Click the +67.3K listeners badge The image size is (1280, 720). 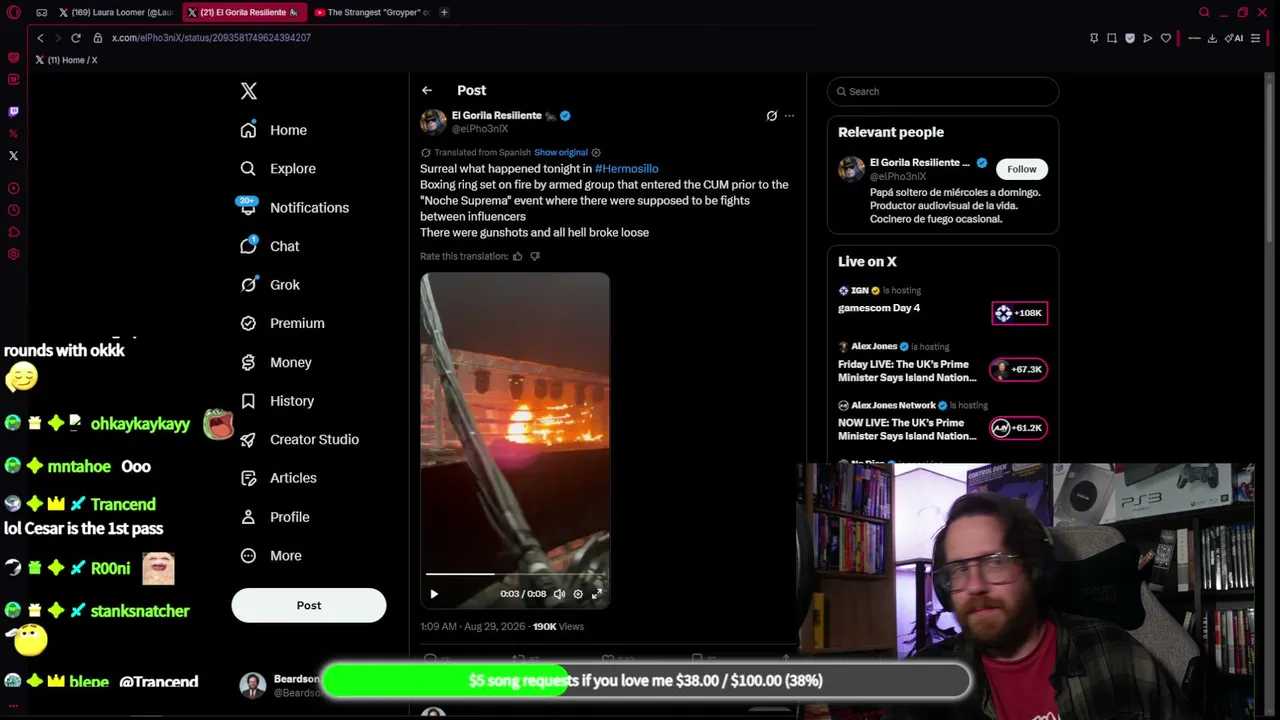pos(1019,370)
